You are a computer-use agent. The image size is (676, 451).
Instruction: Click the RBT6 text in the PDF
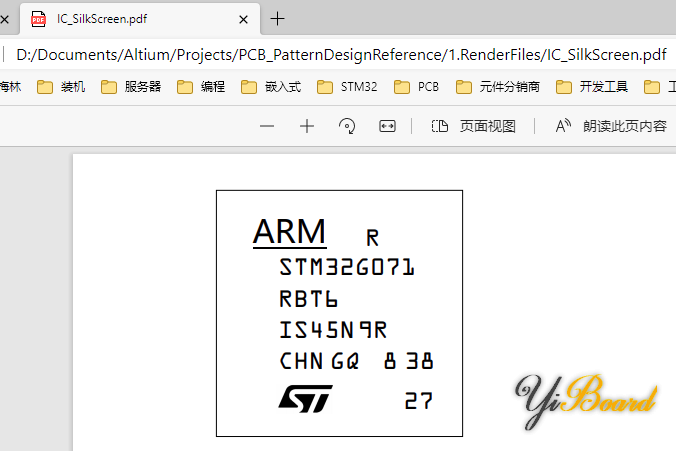point(308,299)
